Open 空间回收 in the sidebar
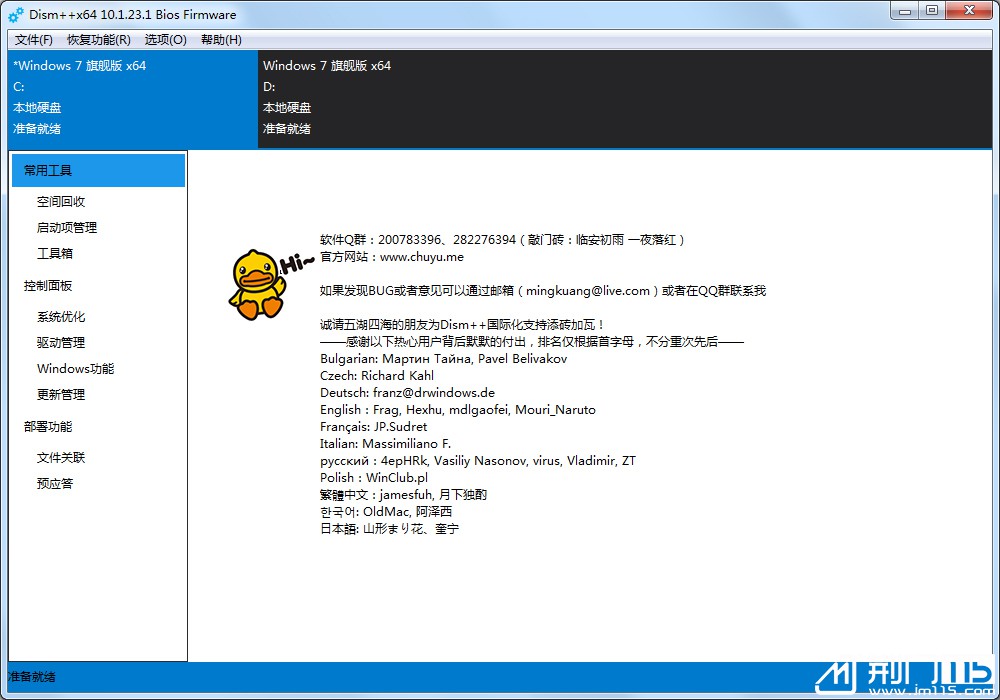 coord(61,201)
